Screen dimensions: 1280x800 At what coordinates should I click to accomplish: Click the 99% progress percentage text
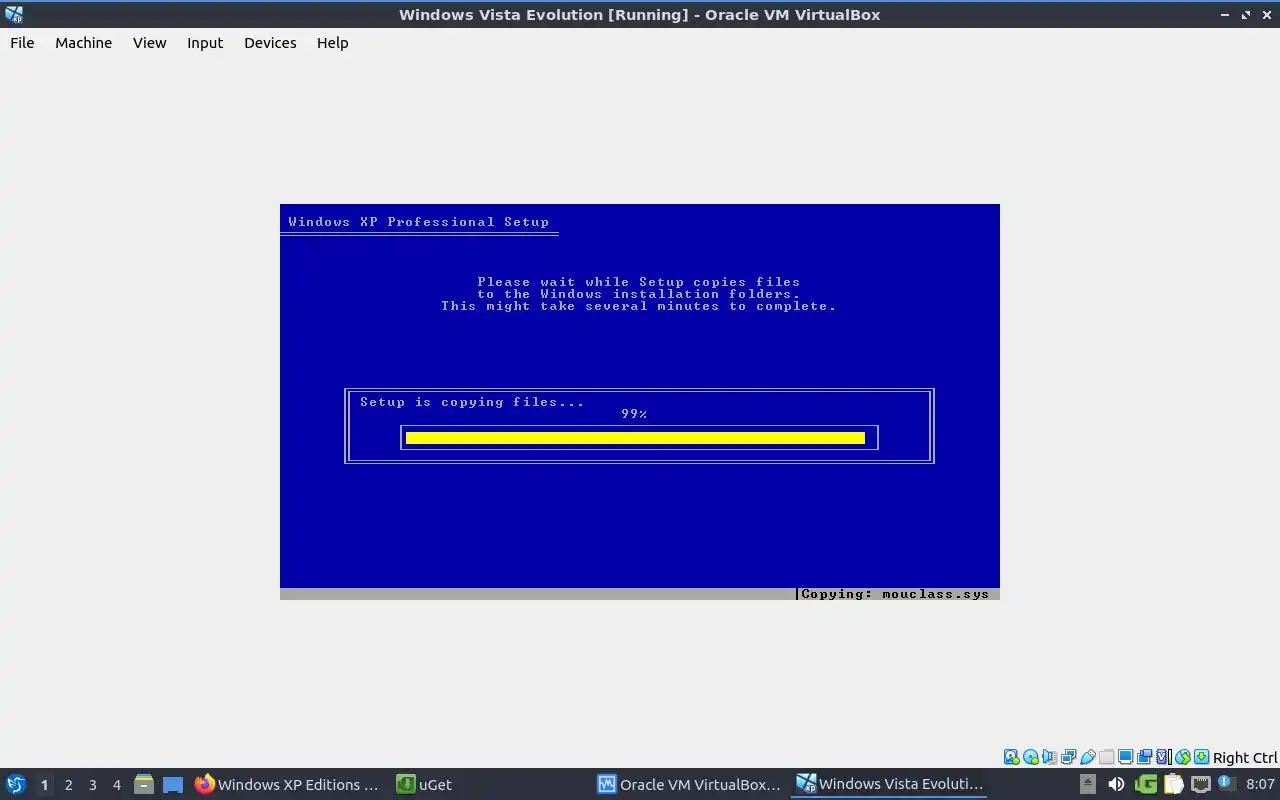634,414
